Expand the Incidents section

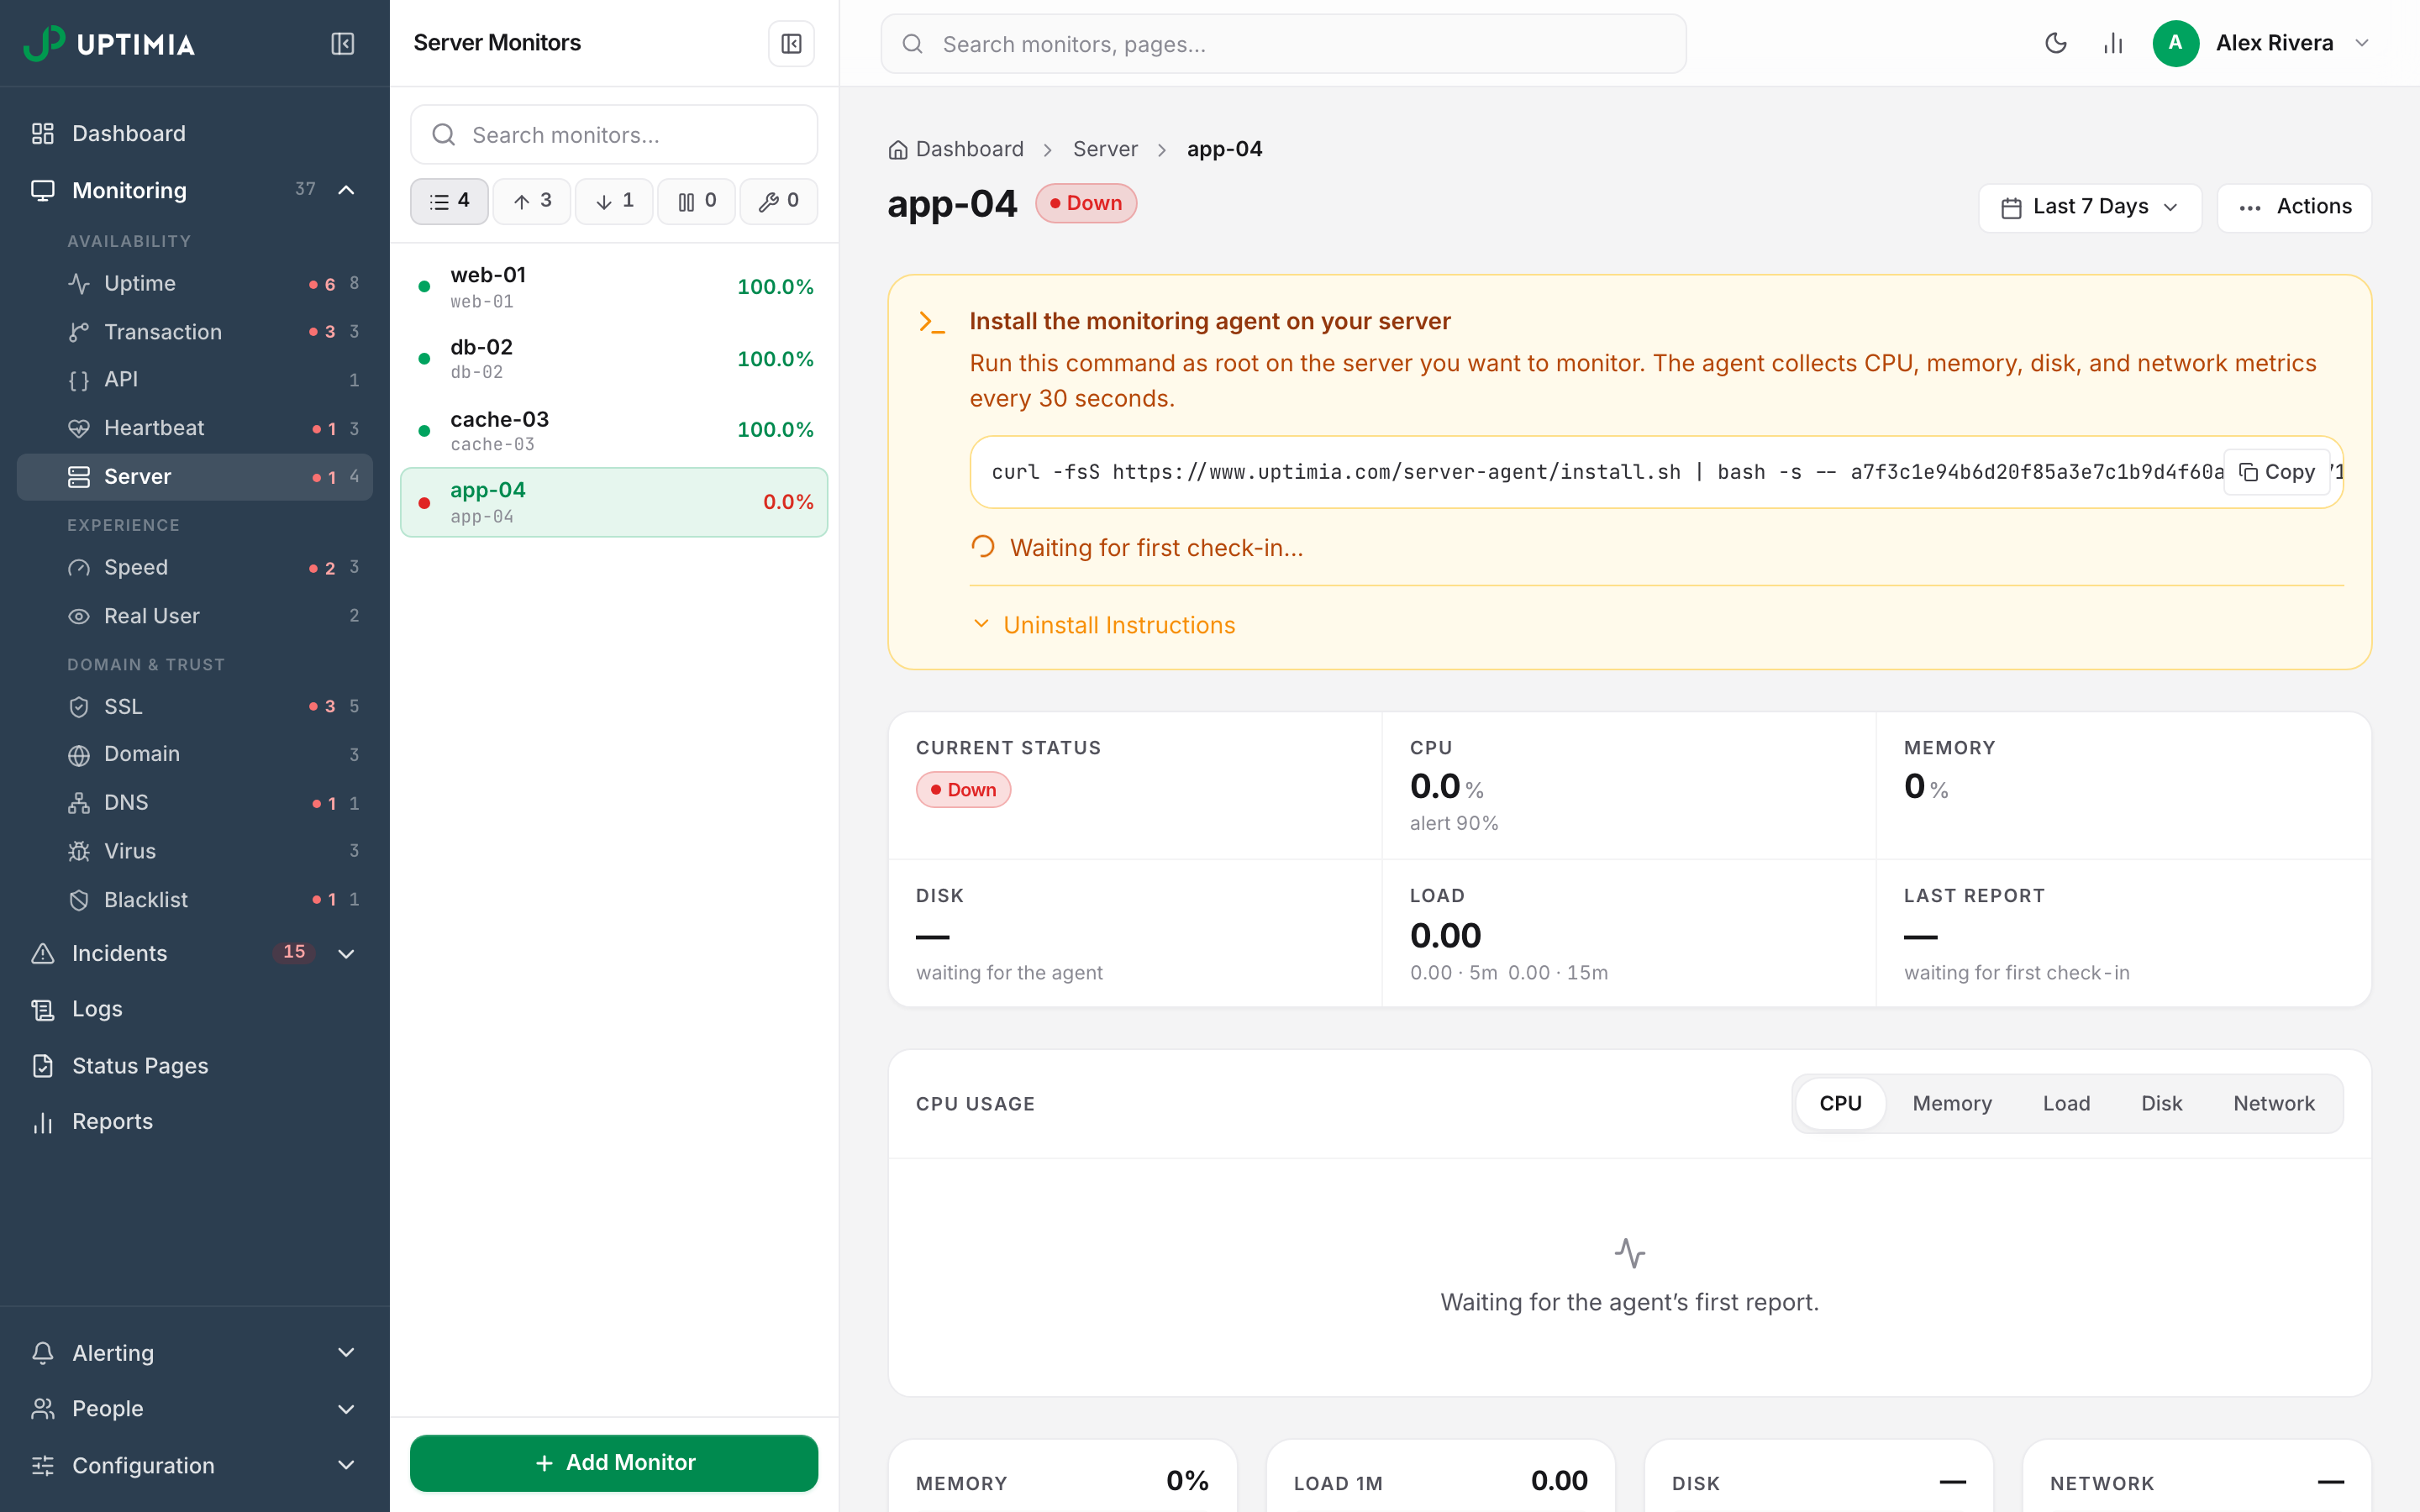[x=346, y=953]
